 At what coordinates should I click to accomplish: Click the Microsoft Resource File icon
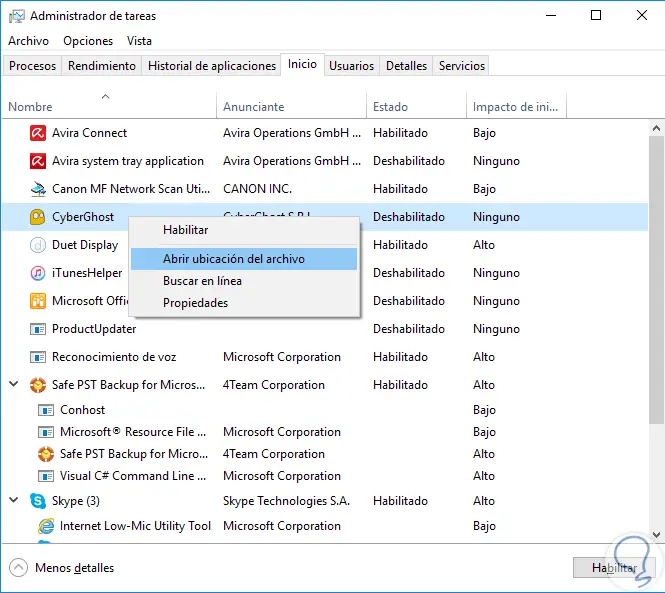[x=46, y=432]
